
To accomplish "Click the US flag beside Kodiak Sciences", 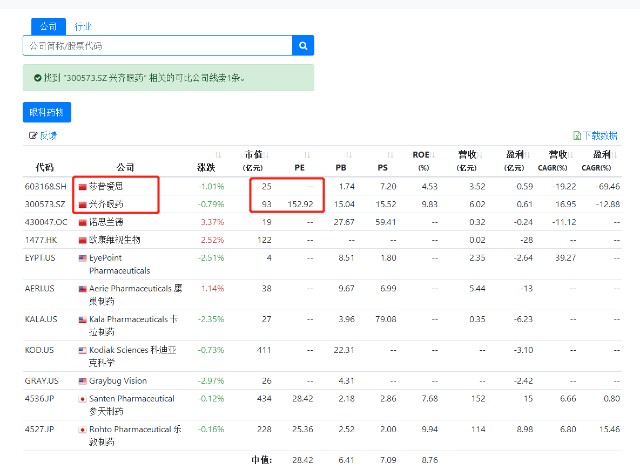I will coord(82,350).
